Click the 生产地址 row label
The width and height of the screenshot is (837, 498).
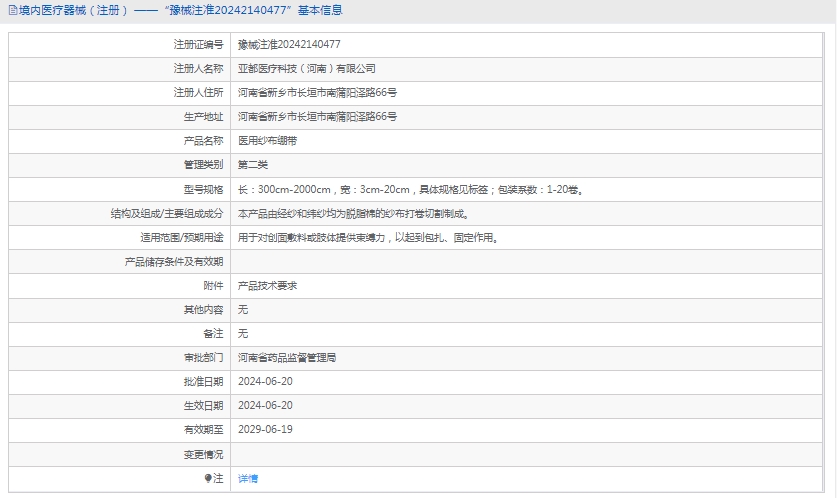coord(204,117)
